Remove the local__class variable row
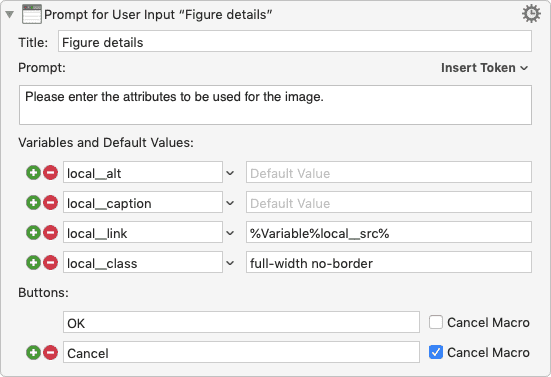The height and width of the screenshot is (377, 551). pos(51,263)
